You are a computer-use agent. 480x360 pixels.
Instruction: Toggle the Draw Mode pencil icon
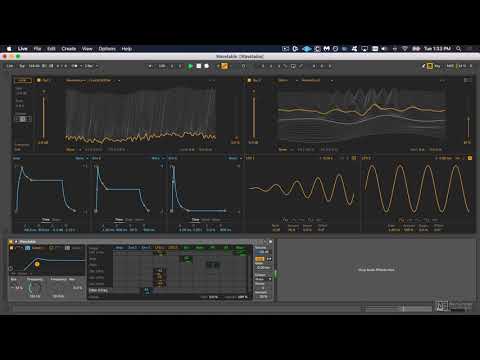pyautogui.click(x=424, y=66)
